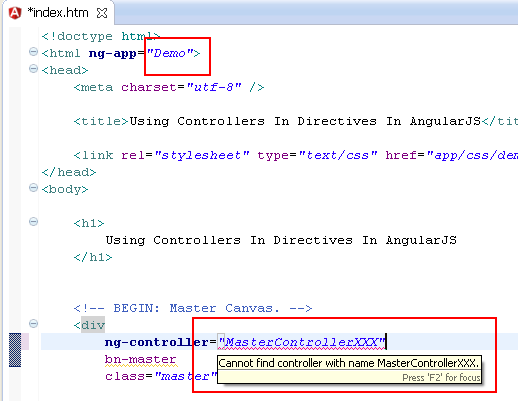518x401 pixels.
Task: Click the class attribute name
Action: (125, 376)
